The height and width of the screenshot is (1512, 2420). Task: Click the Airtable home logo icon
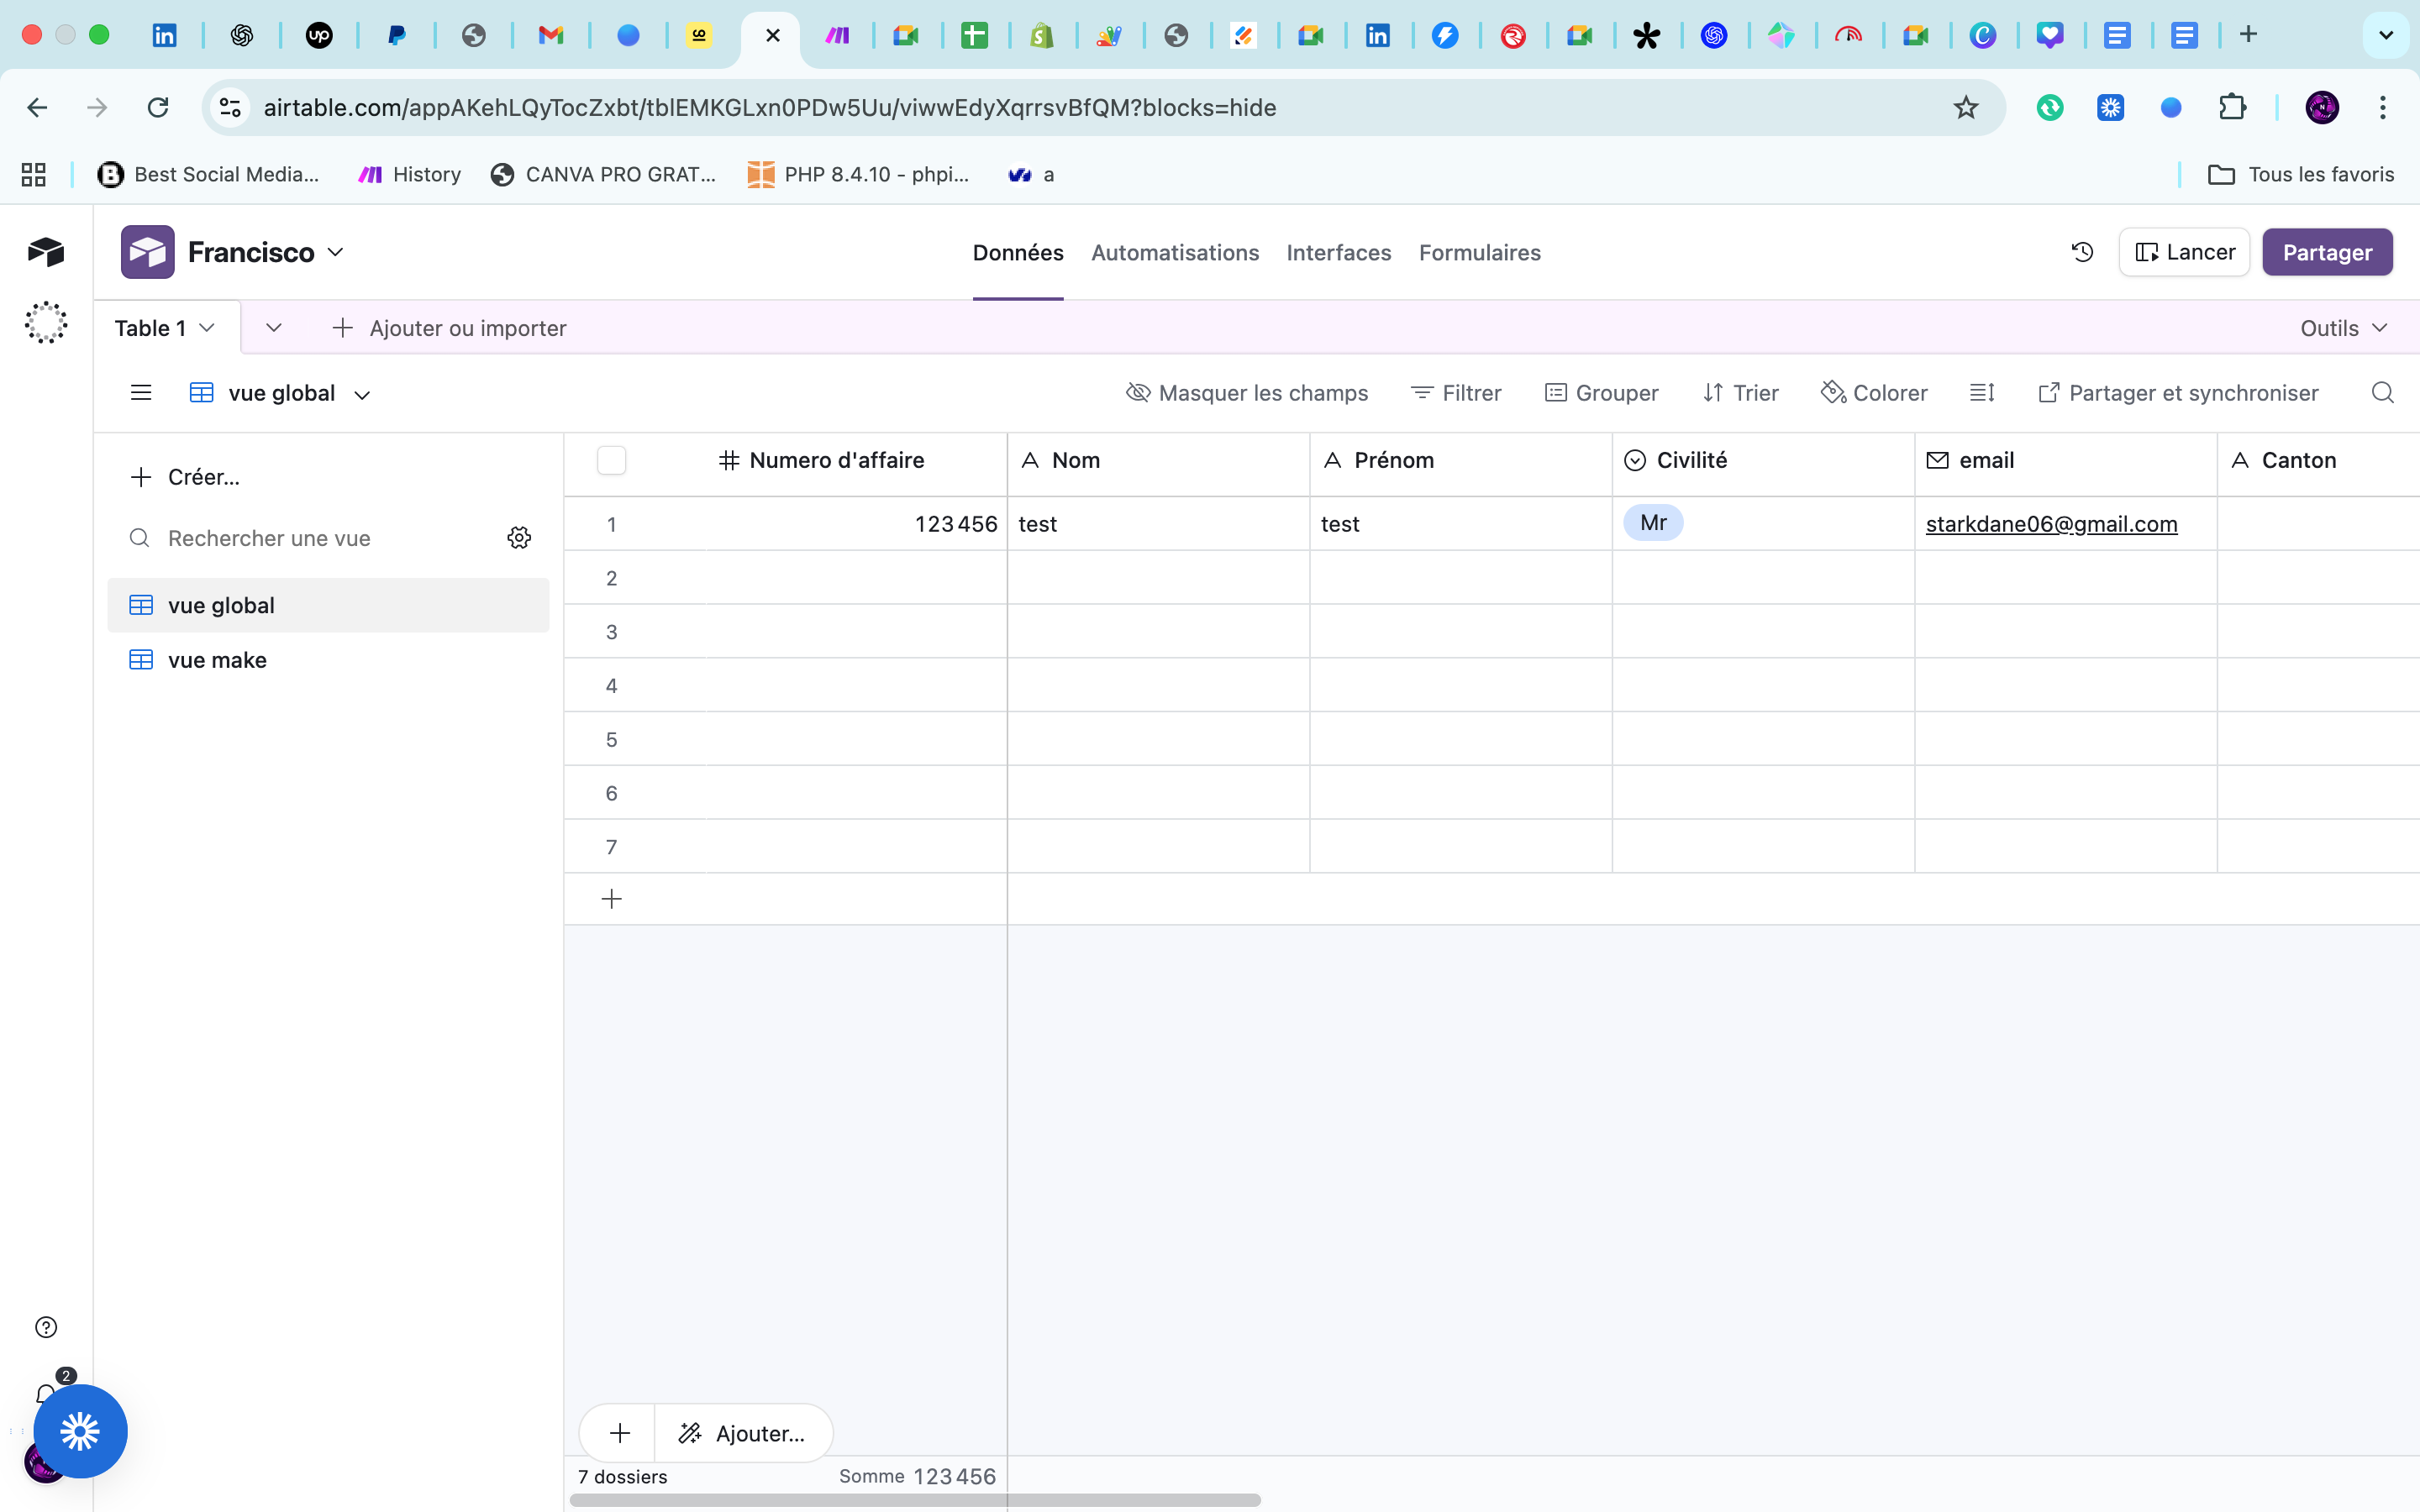(46, 252)
